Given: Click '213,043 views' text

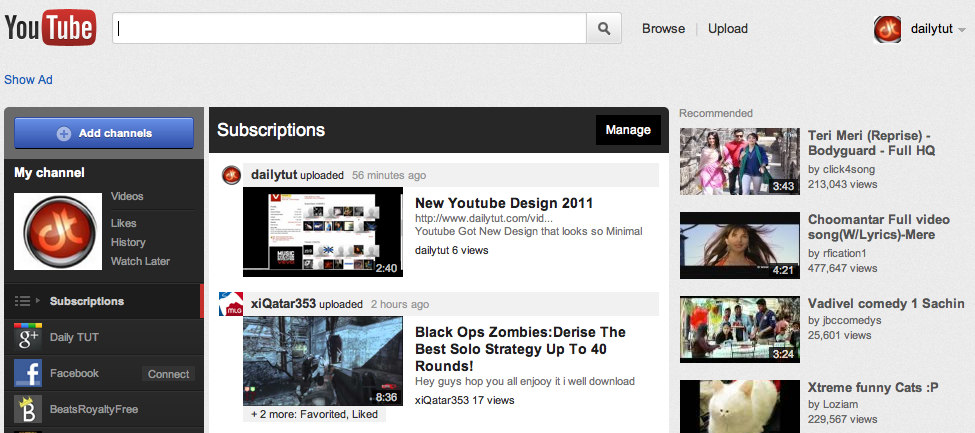Looking at the screenshot, I should click(x=843, y=184).
